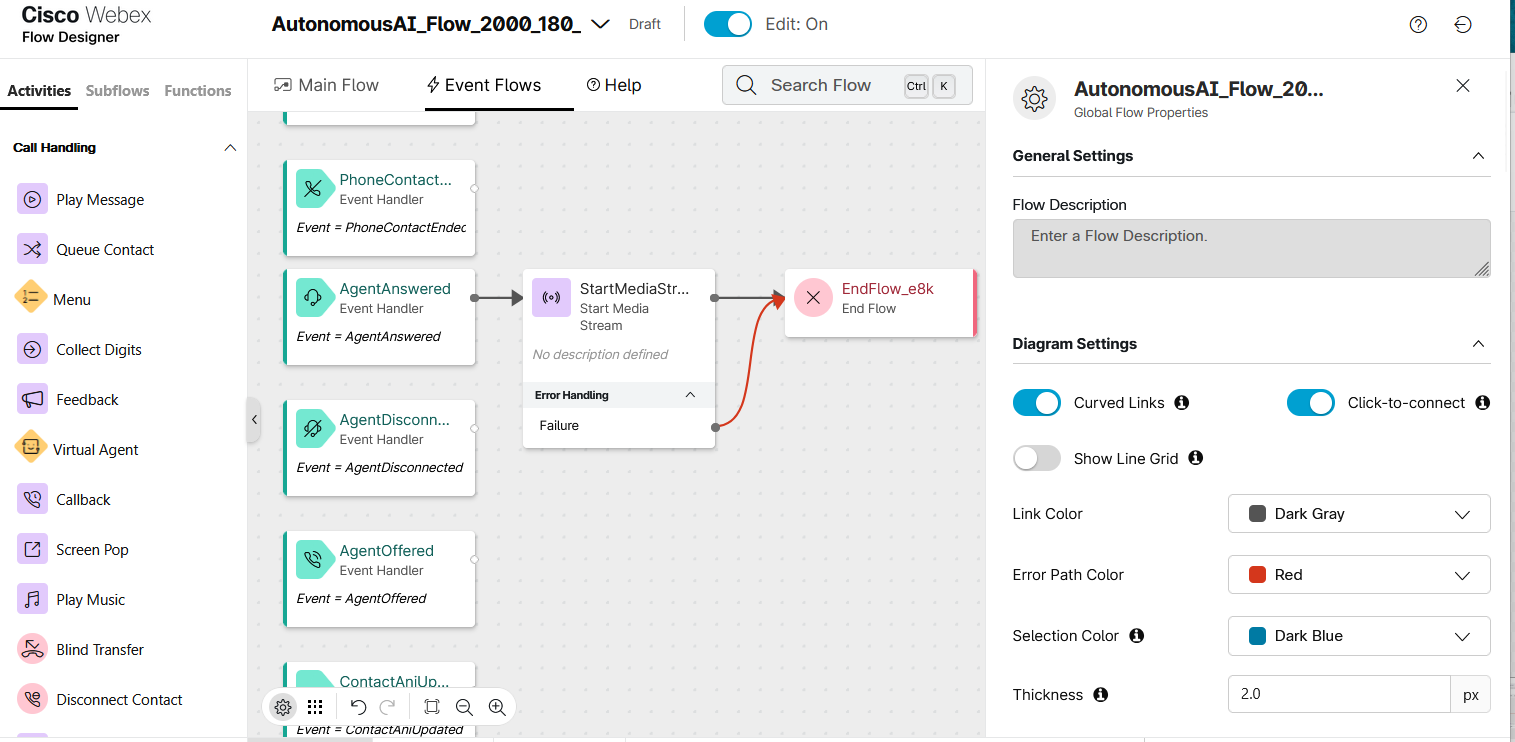This screenshot has height=742, width=1515.
Task: Click the Play Message activity icon
Action: pos(32,199)
